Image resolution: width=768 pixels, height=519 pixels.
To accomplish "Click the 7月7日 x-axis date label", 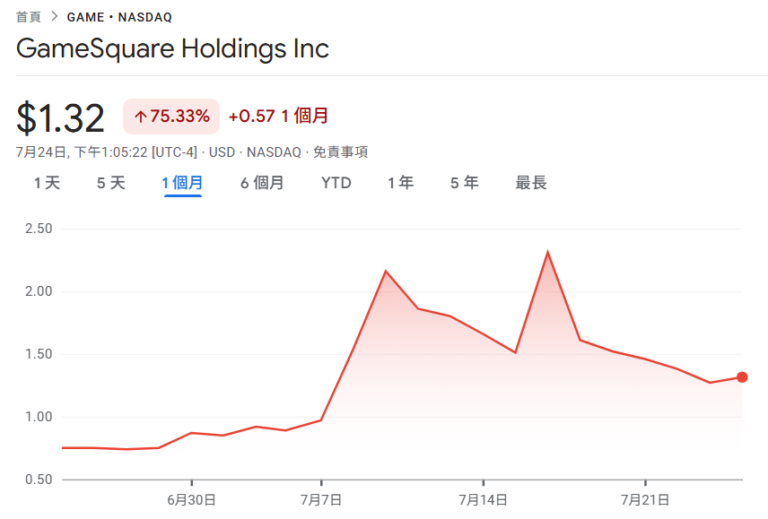I will pos(321,498).
